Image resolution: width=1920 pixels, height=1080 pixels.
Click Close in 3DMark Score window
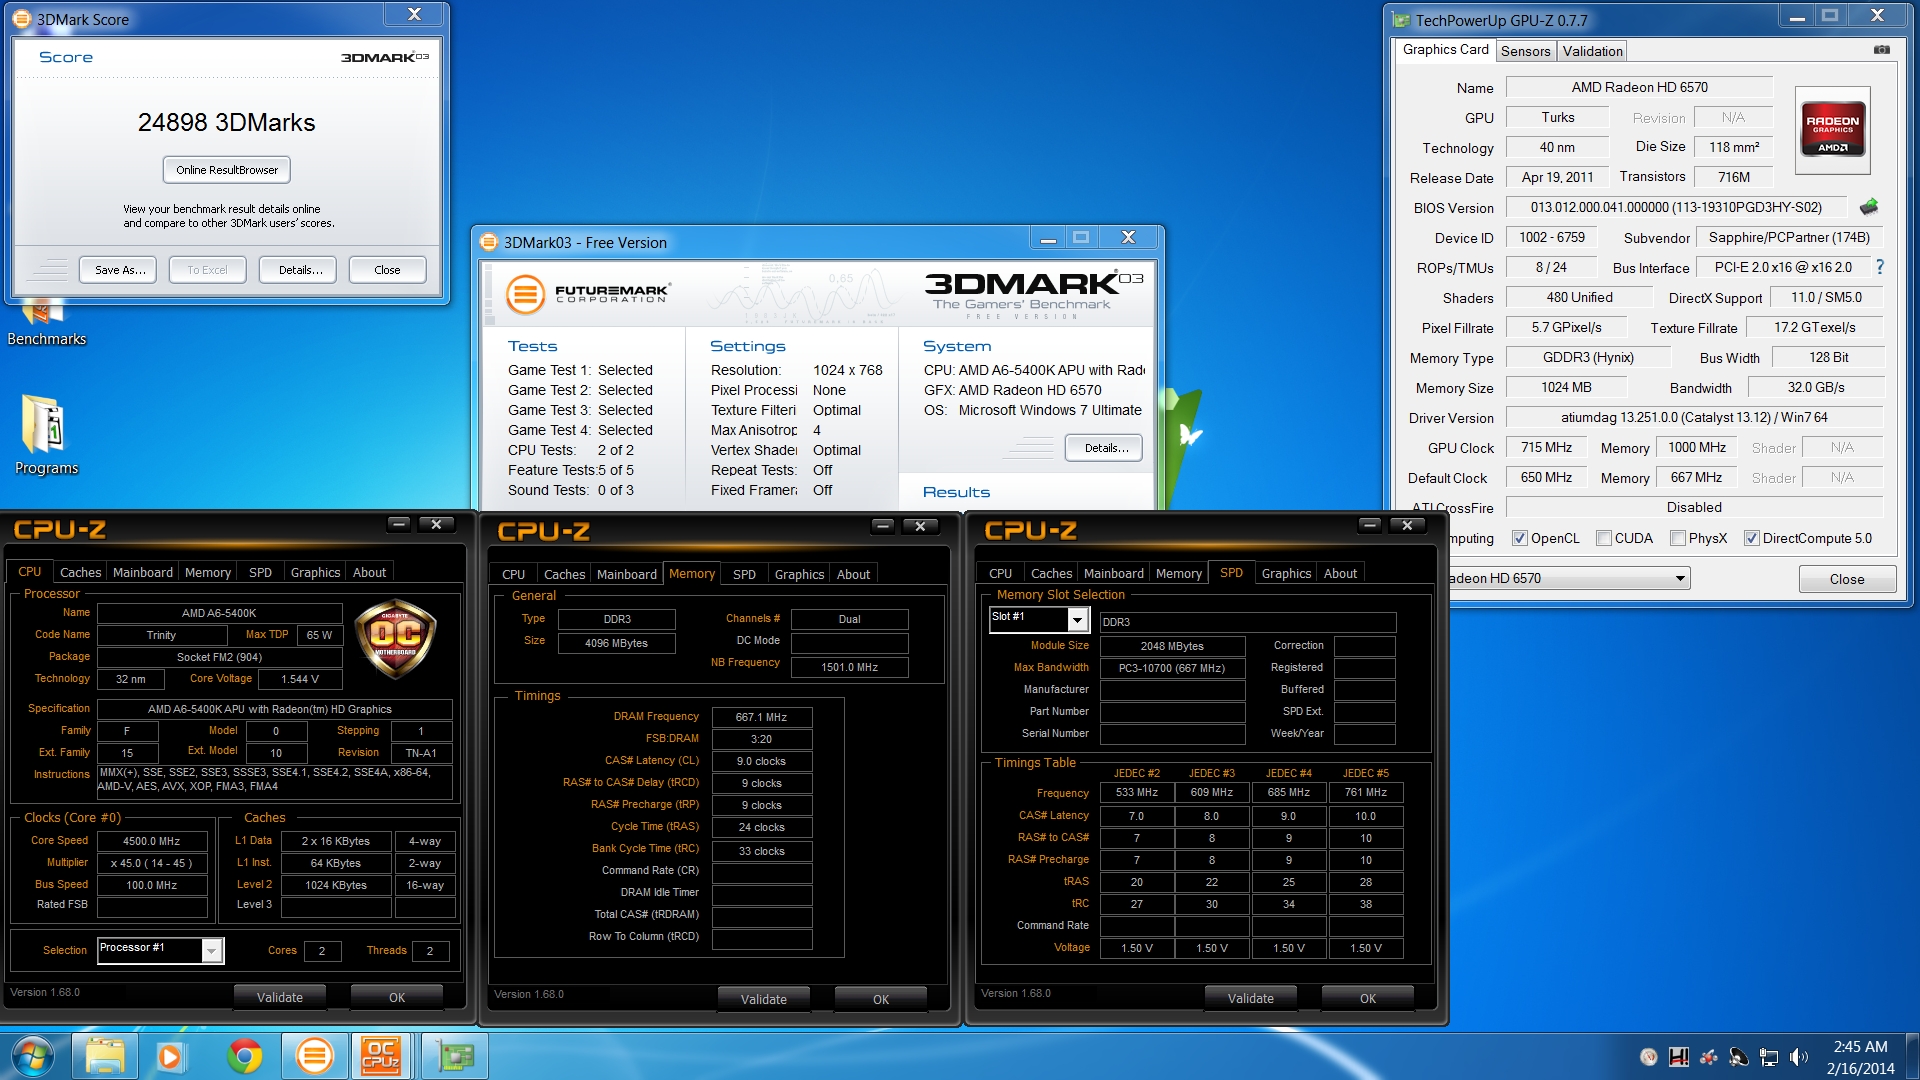pos(387,270)
